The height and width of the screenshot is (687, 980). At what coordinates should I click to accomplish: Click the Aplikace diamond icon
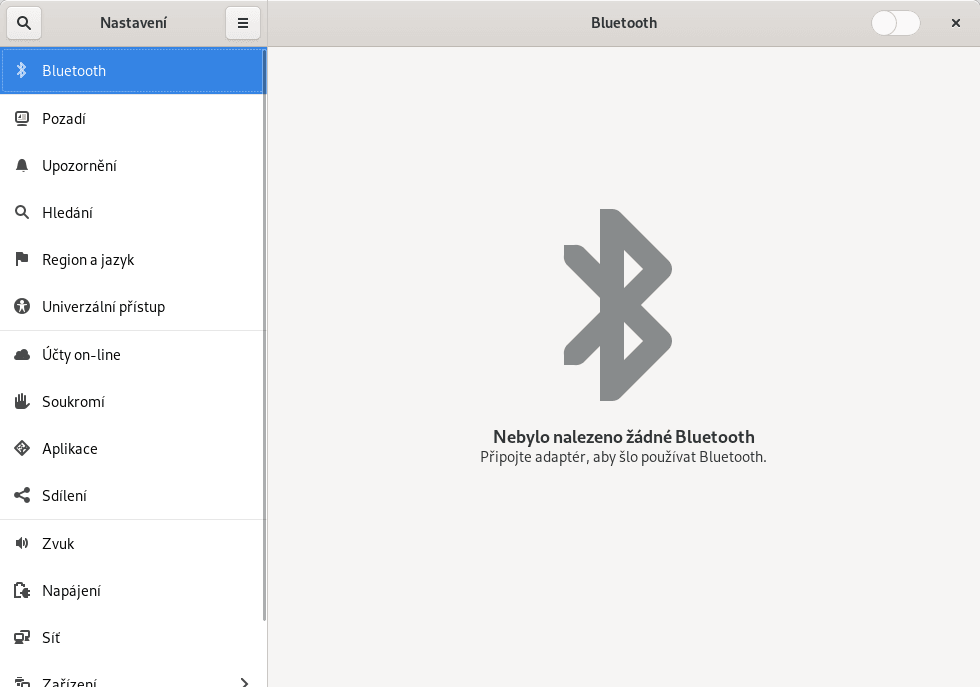(x=22, y=448)
